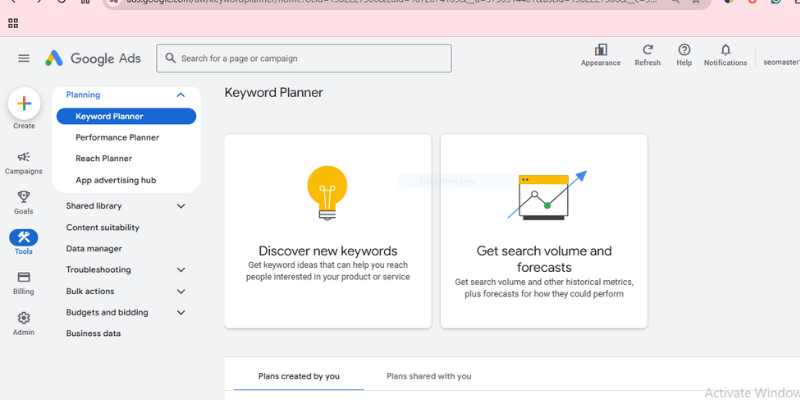Image resolution: width=800 pixels, height=400 pixels.
Task: Collapse the Planning section
Action: pos(181,95)
